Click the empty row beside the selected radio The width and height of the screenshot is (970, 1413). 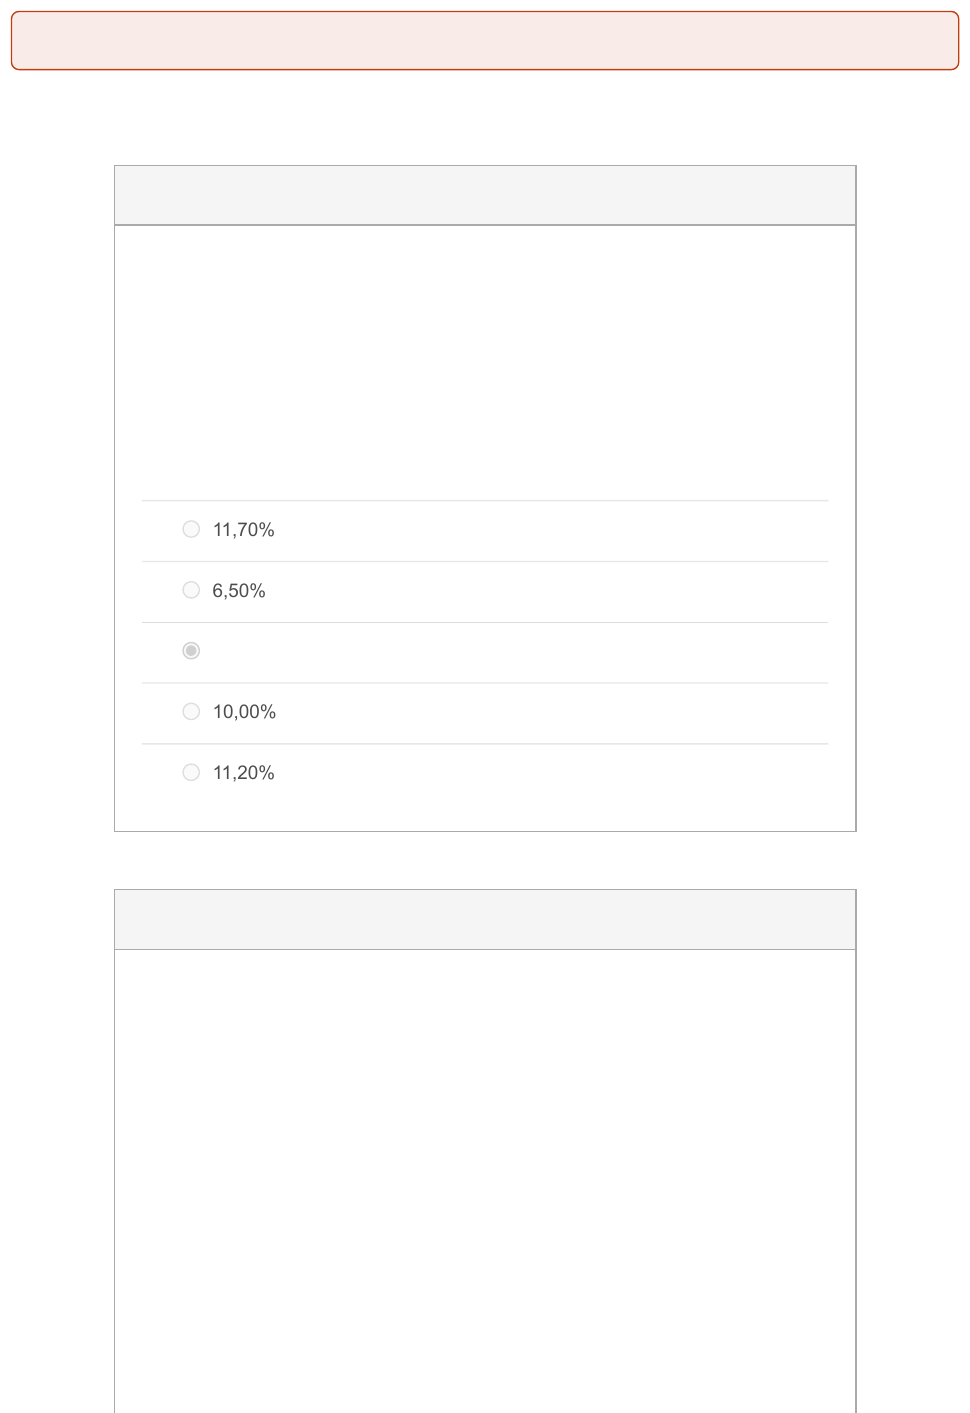[x=500, y=652]
